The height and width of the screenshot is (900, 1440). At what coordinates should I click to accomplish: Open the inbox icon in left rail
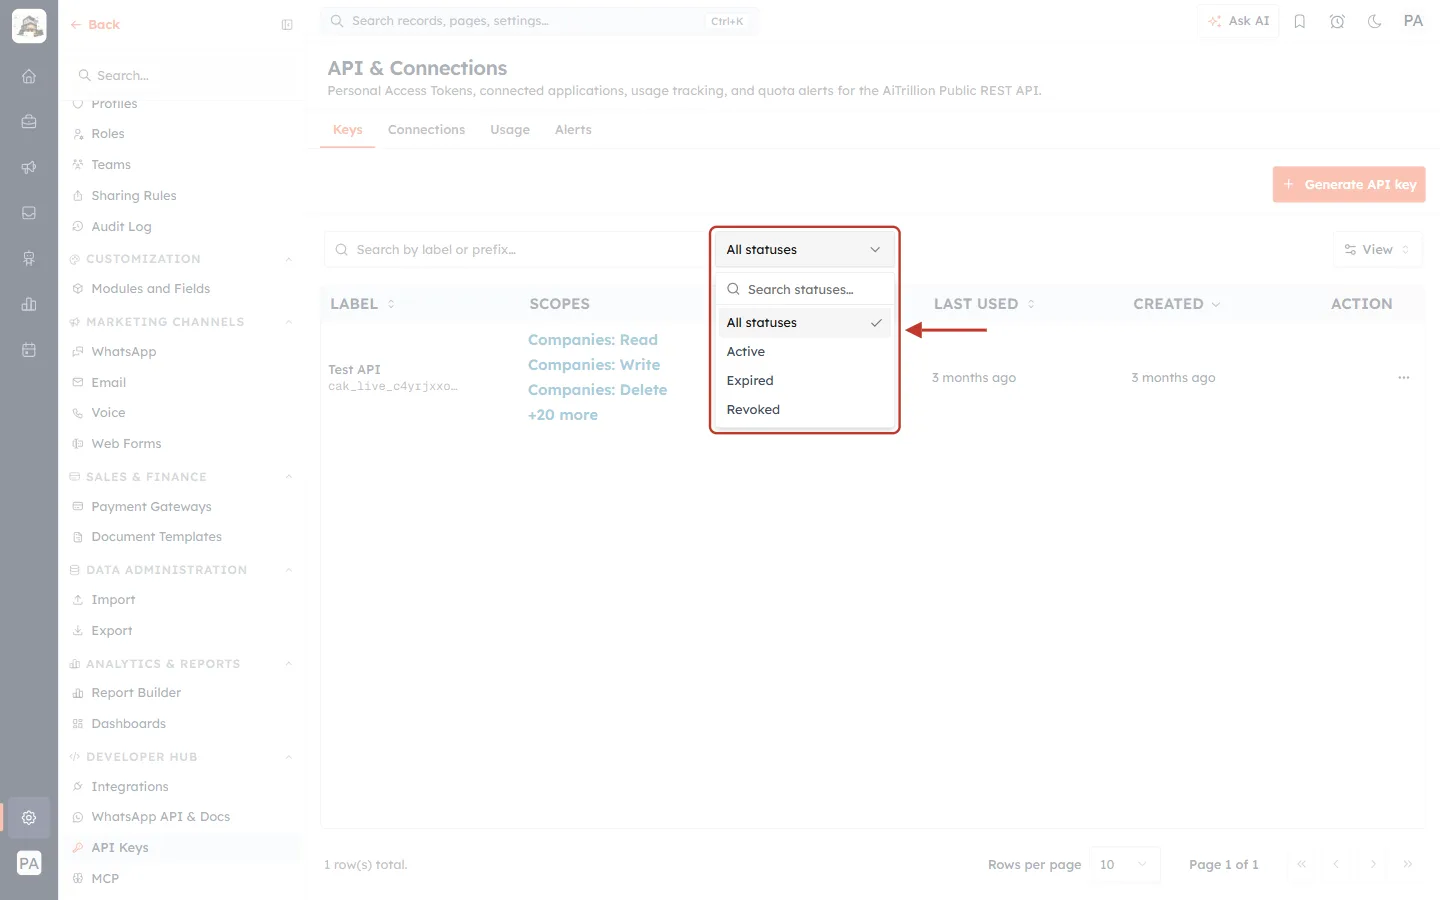tap(29, 213)
